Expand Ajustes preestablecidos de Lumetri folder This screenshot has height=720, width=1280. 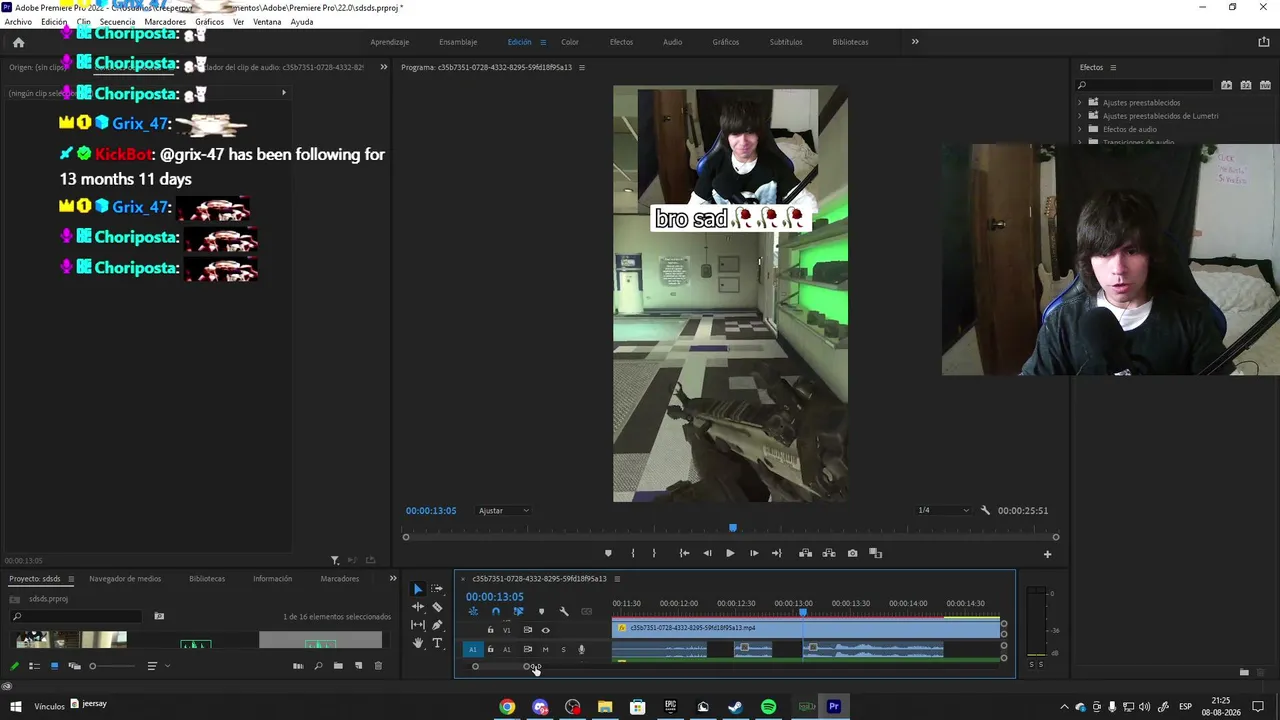[1080, 116]
